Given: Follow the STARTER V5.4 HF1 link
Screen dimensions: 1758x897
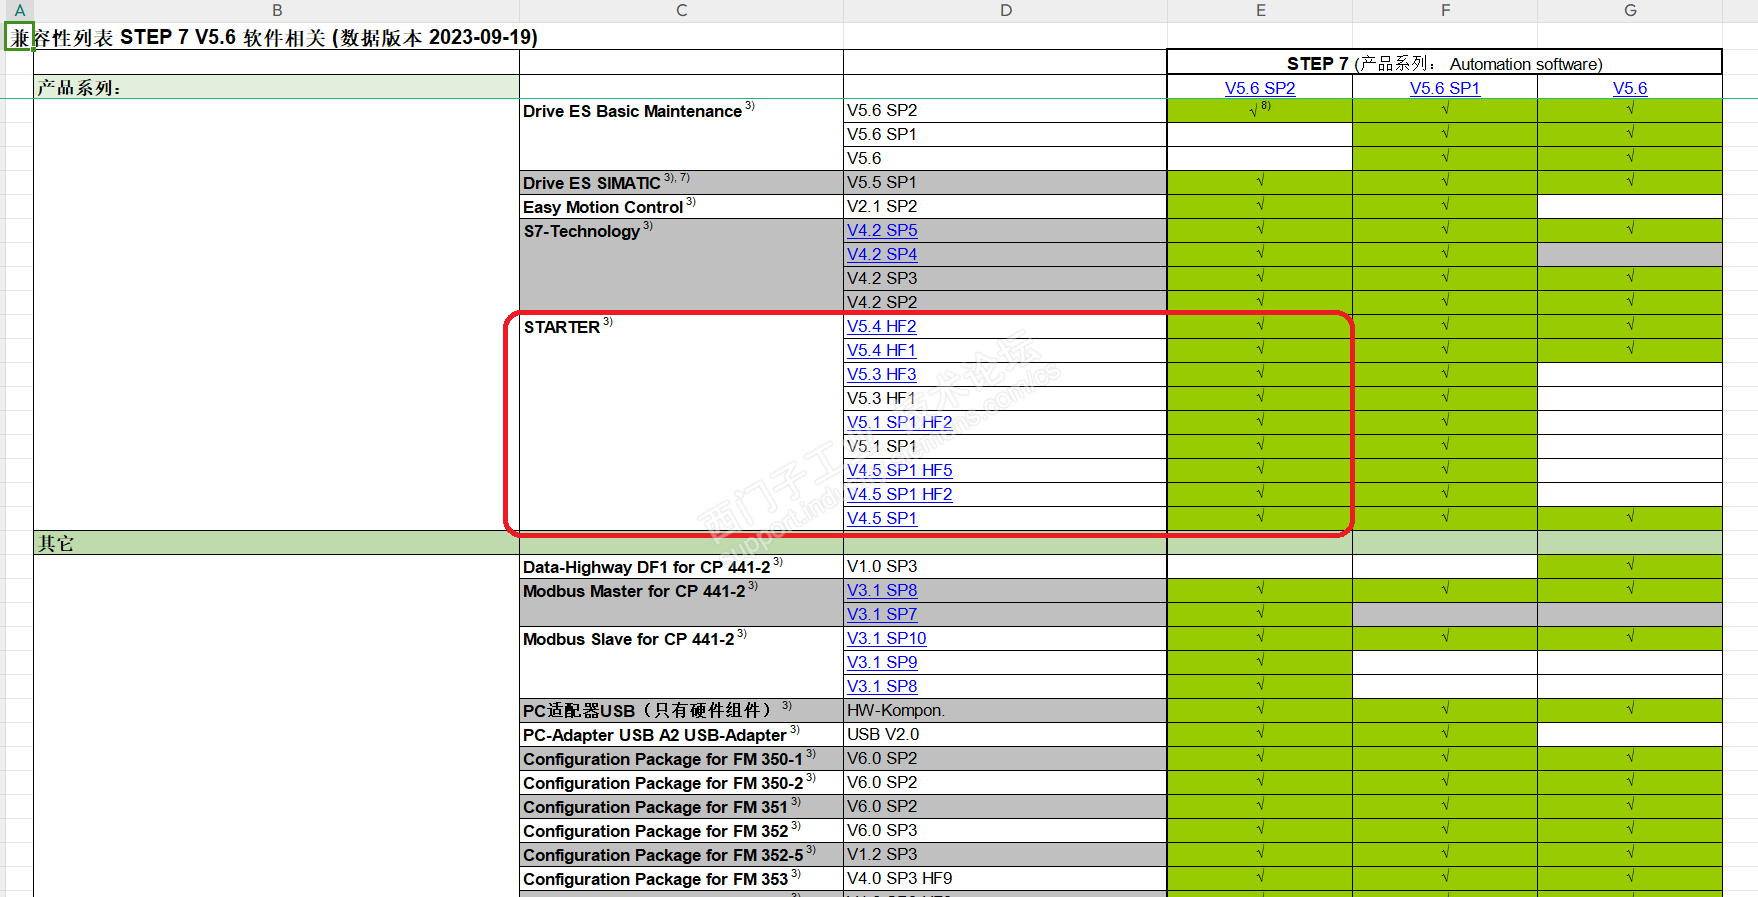Looking at the screenshot, I should pyautogui.click(x=882, y=350).
